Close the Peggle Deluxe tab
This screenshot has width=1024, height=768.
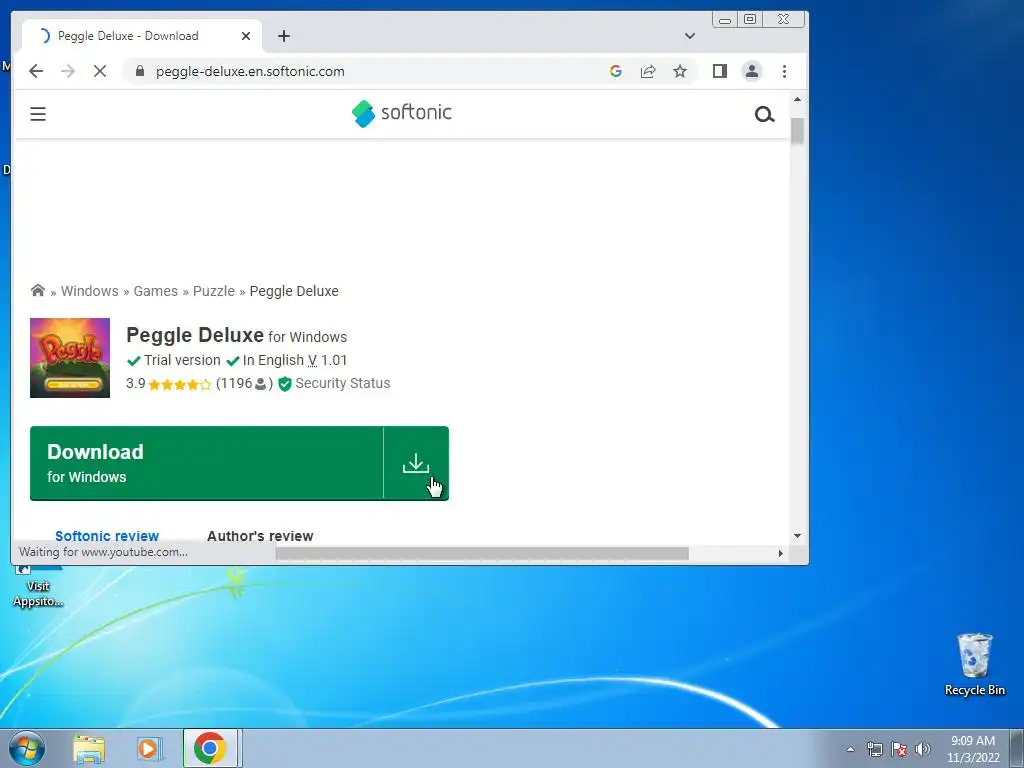[246, 36]
